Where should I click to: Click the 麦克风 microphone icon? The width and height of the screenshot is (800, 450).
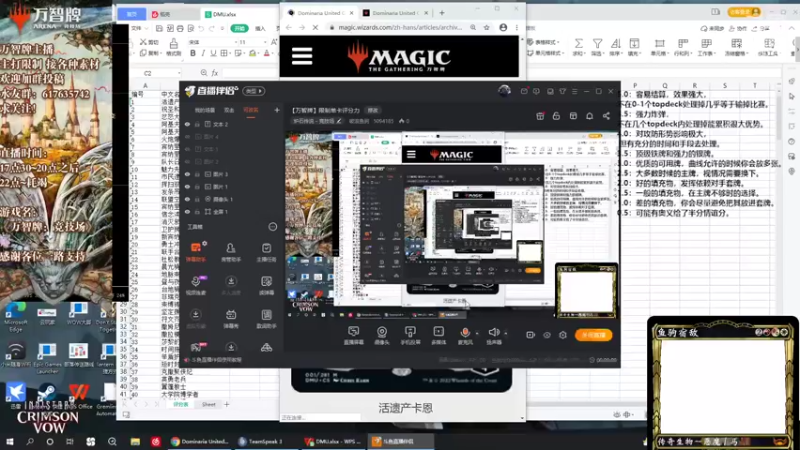tap(465, 335)
